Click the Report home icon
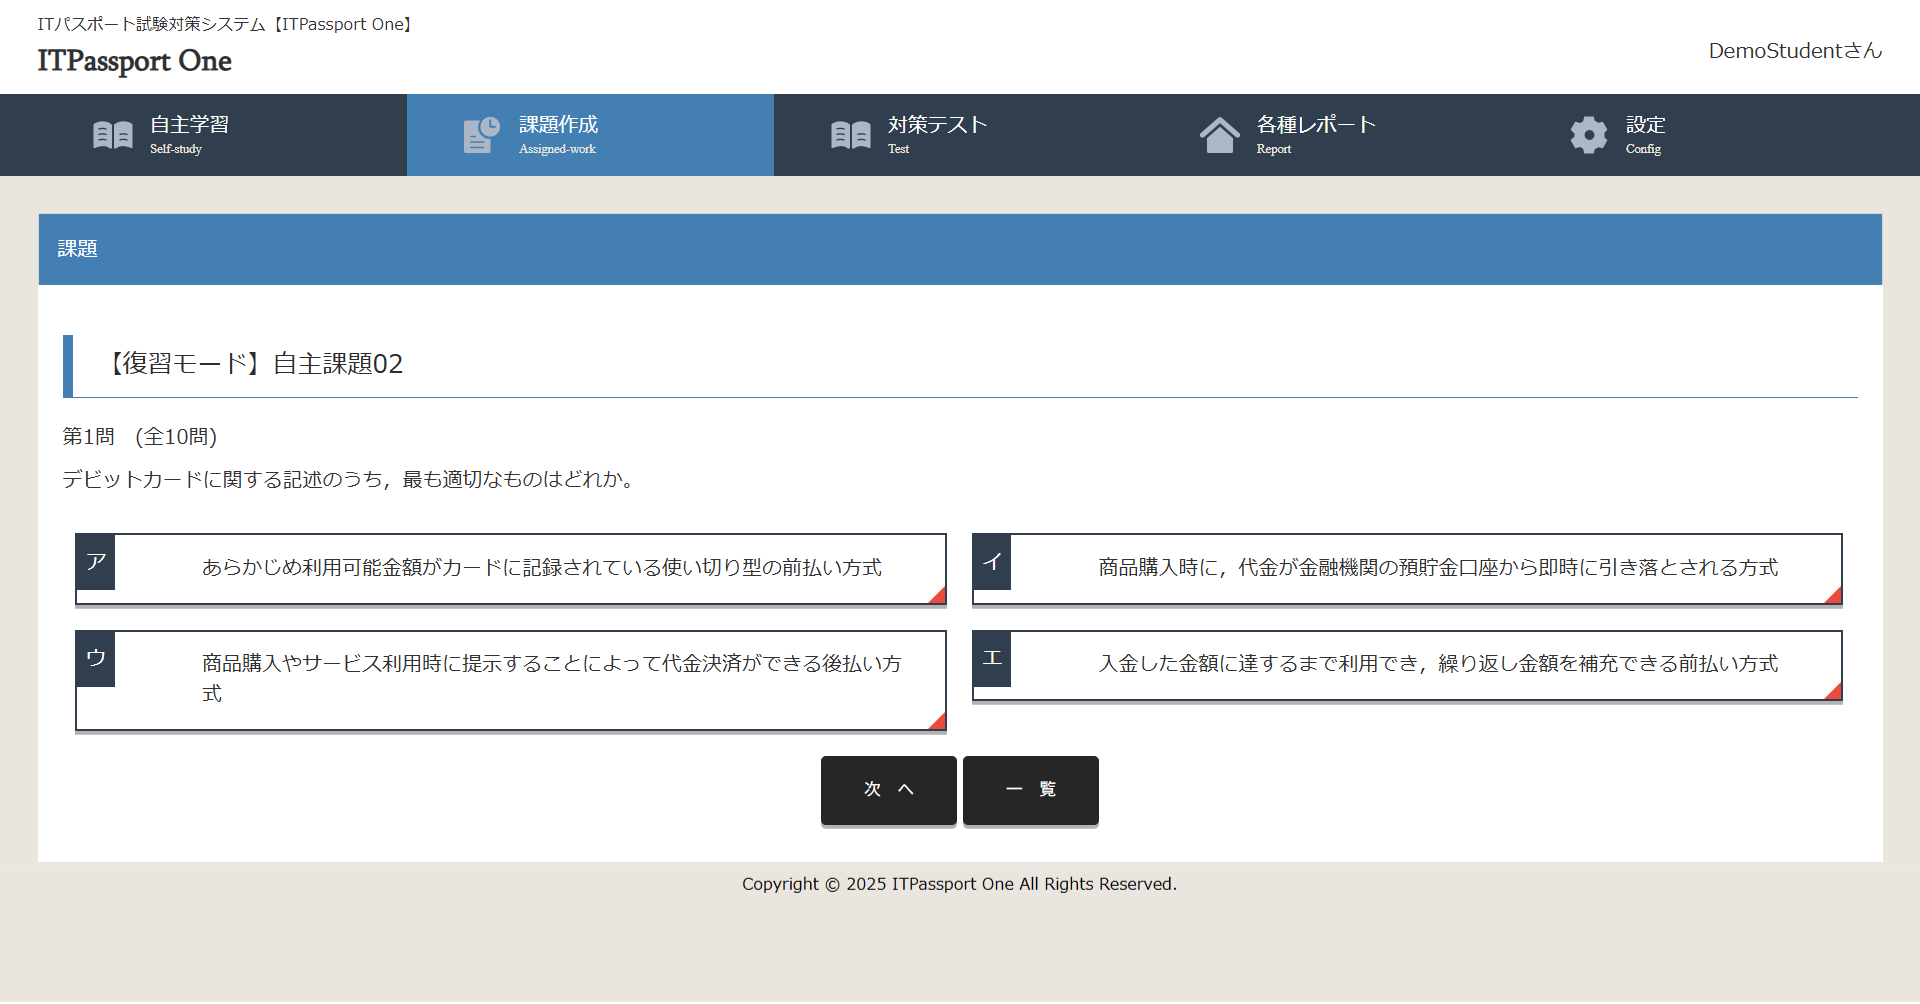The image size is (1920, 1004). (x=1220, y=134)
